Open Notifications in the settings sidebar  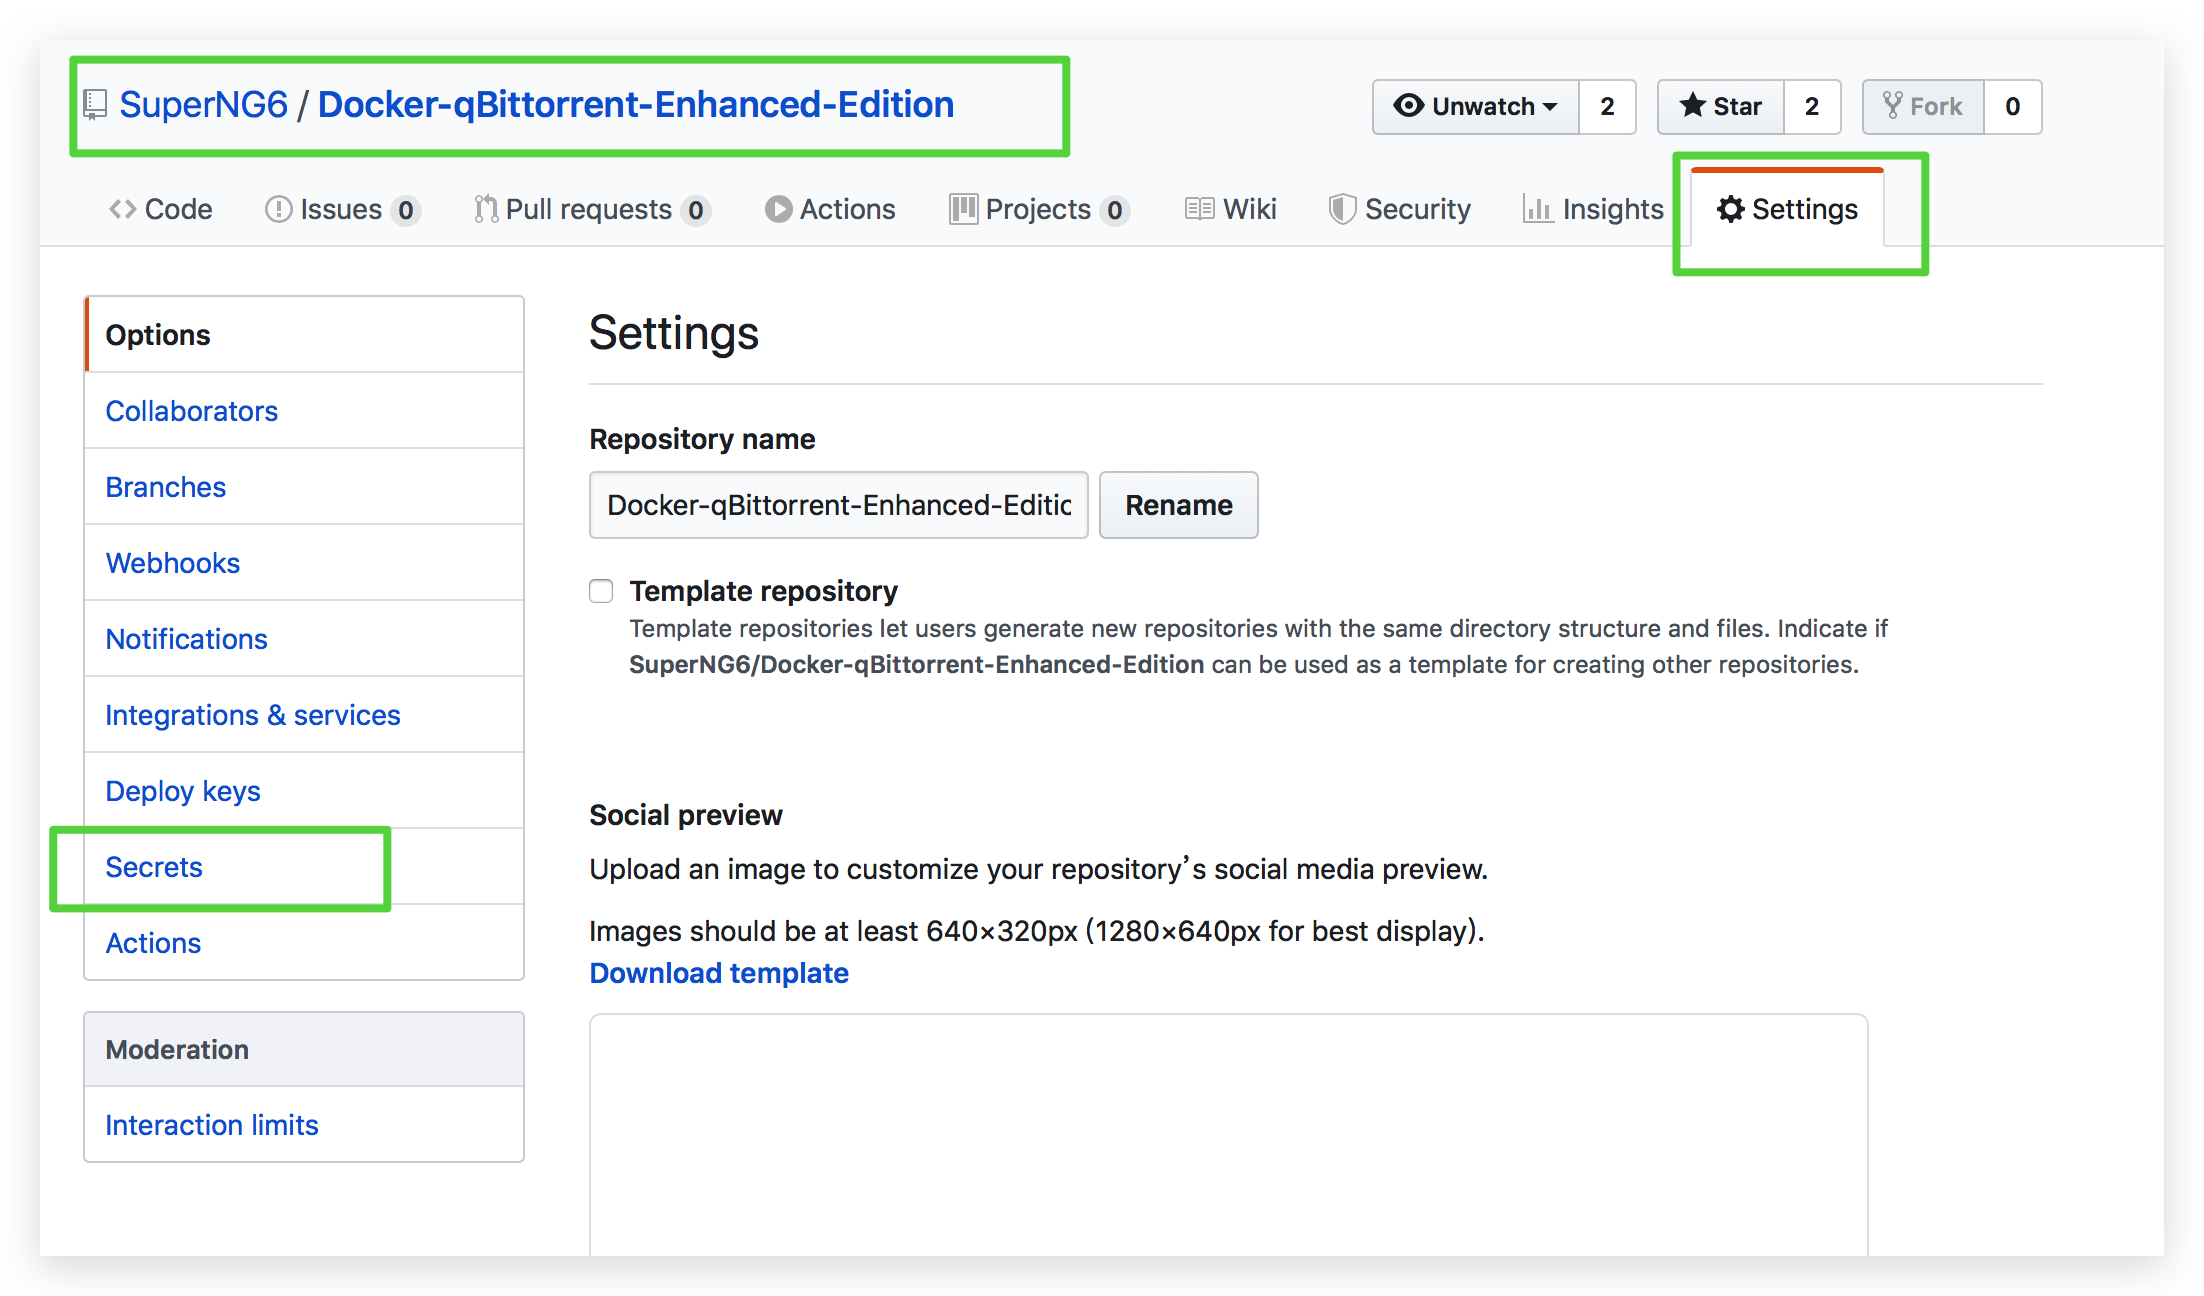tap(304, 639)
